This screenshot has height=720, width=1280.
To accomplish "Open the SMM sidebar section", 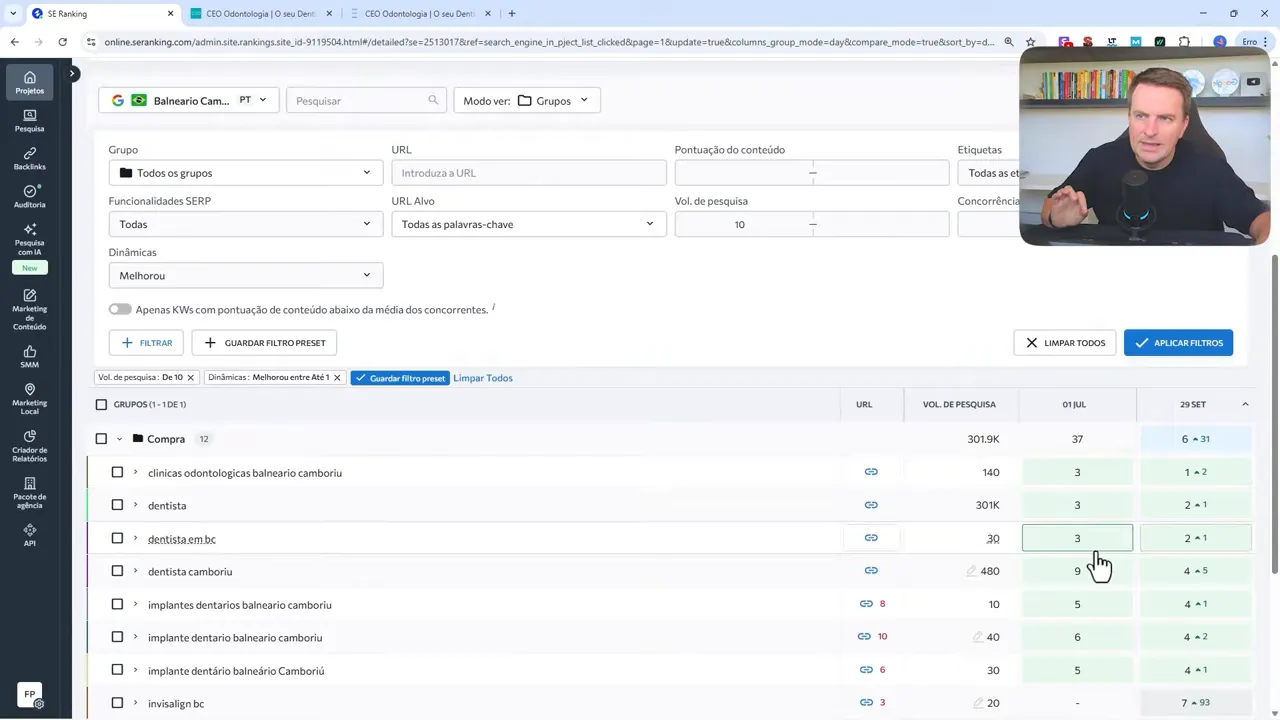I will [29, 357].
